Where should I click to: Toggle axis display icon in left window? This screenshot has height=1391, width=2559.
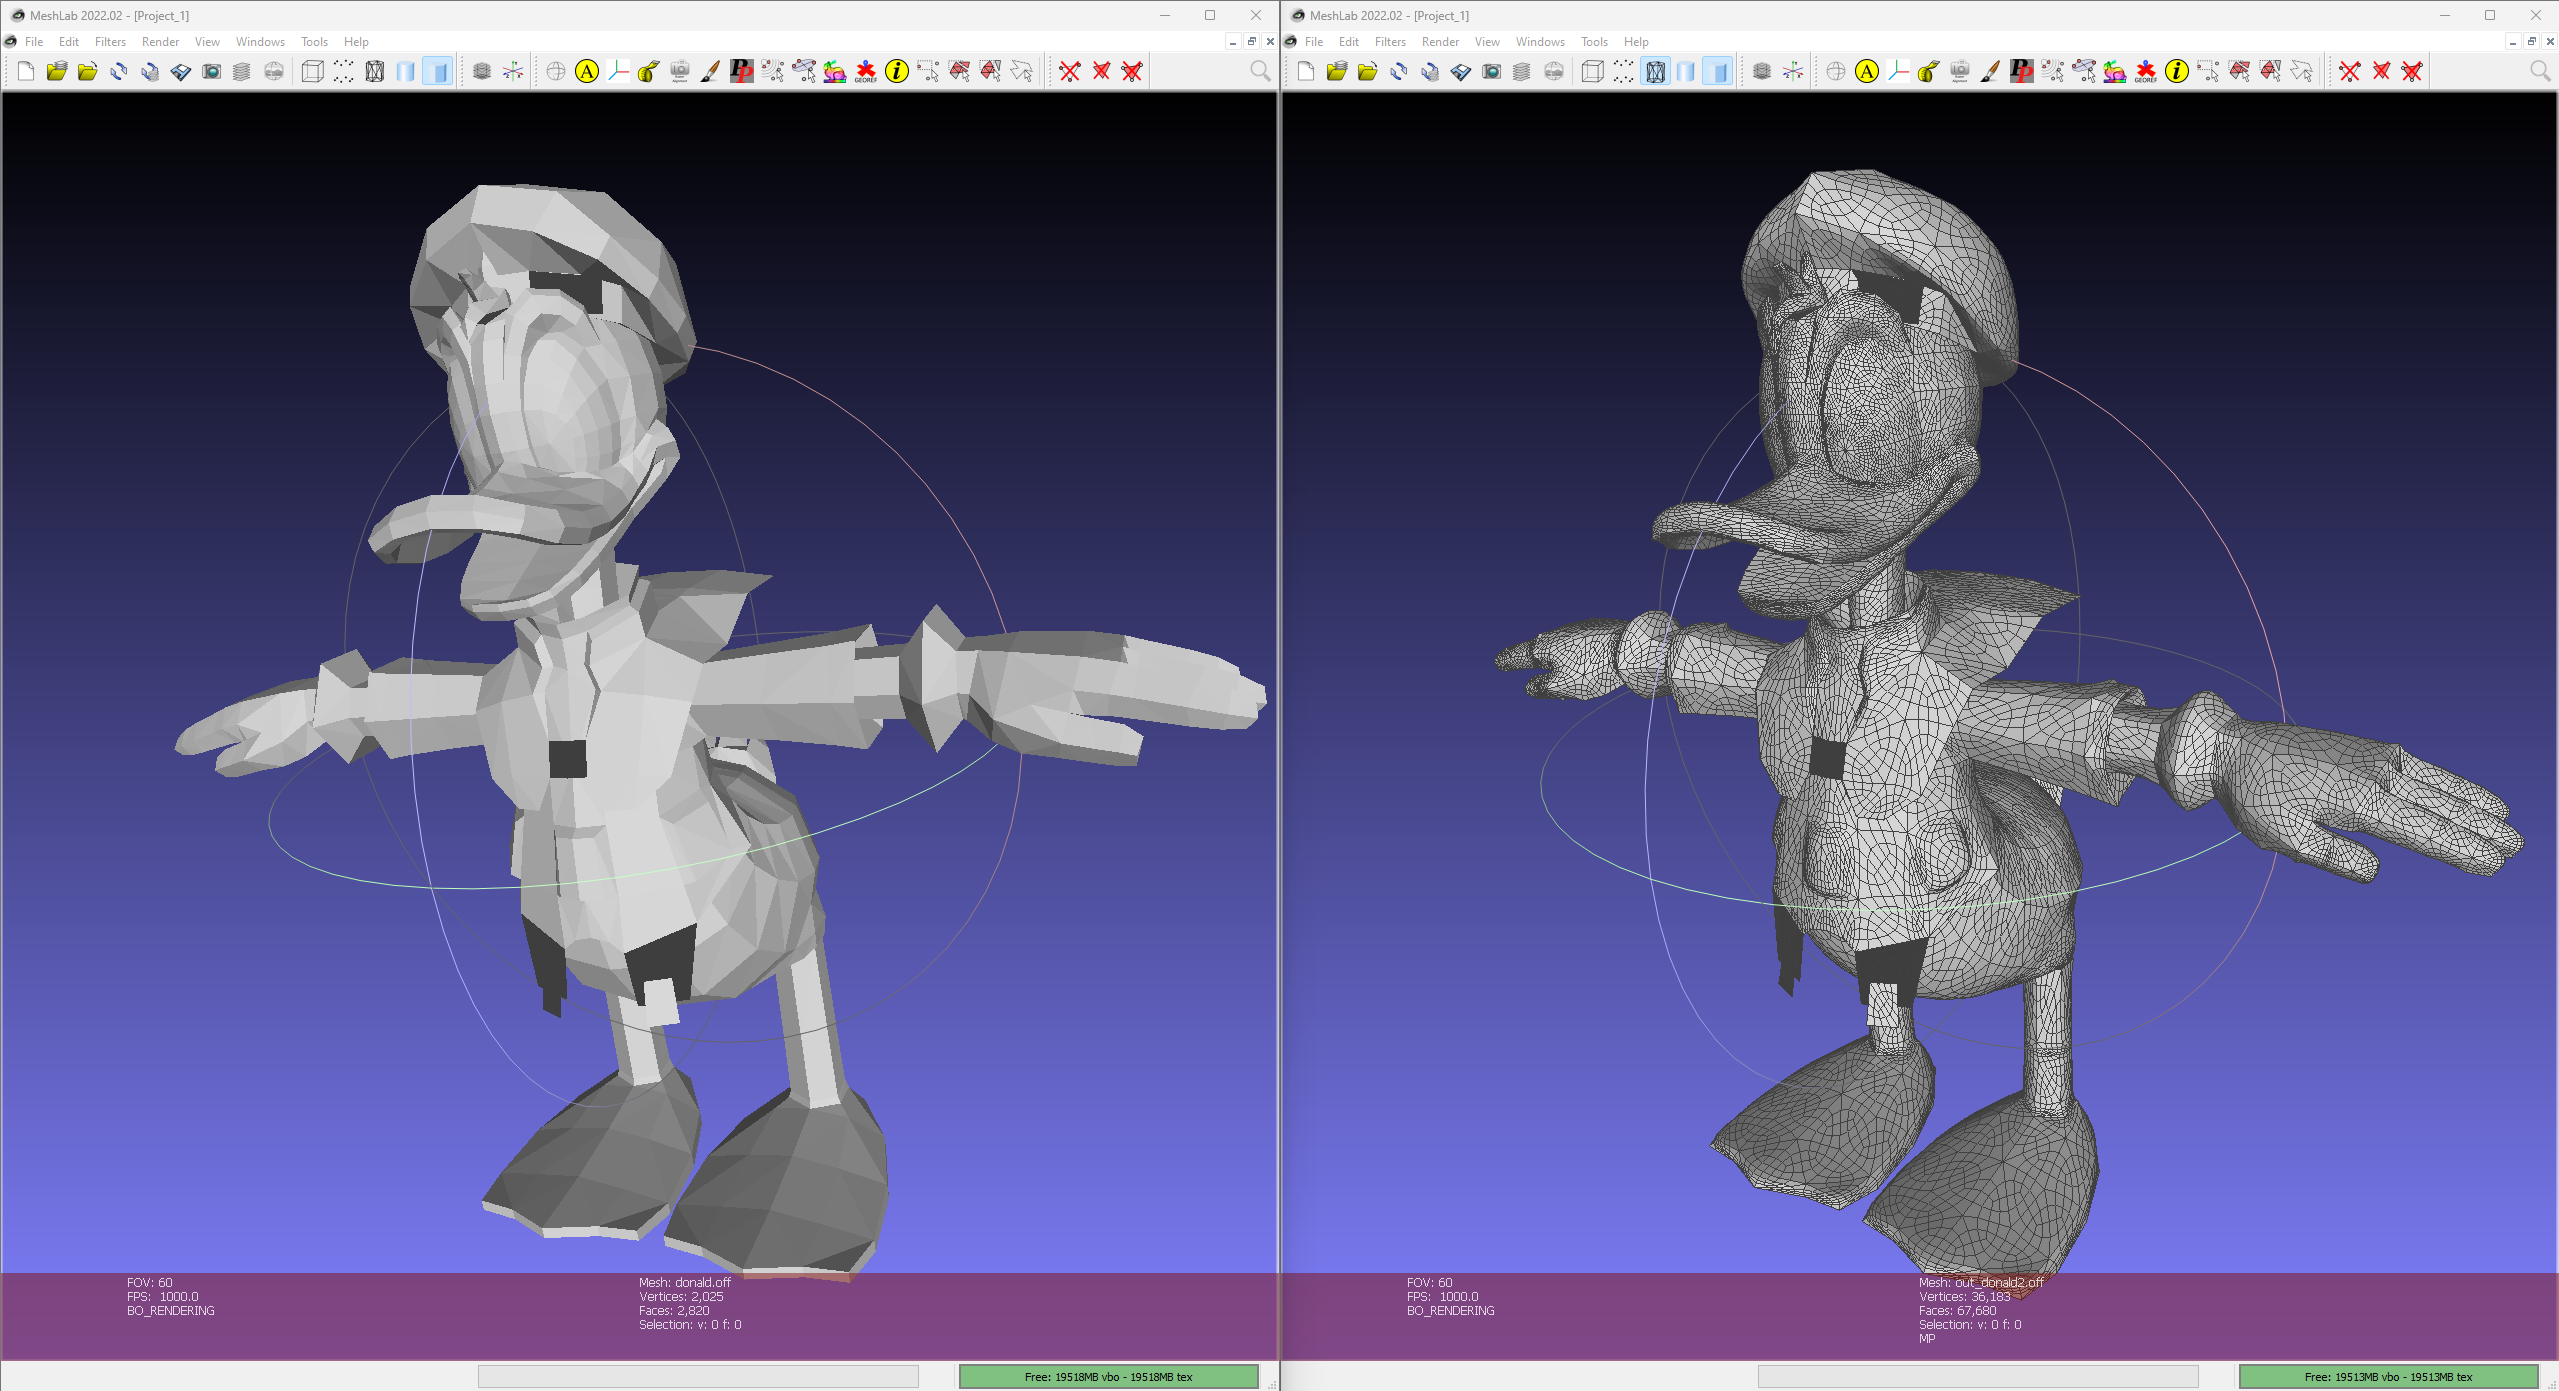click(513, 71)
